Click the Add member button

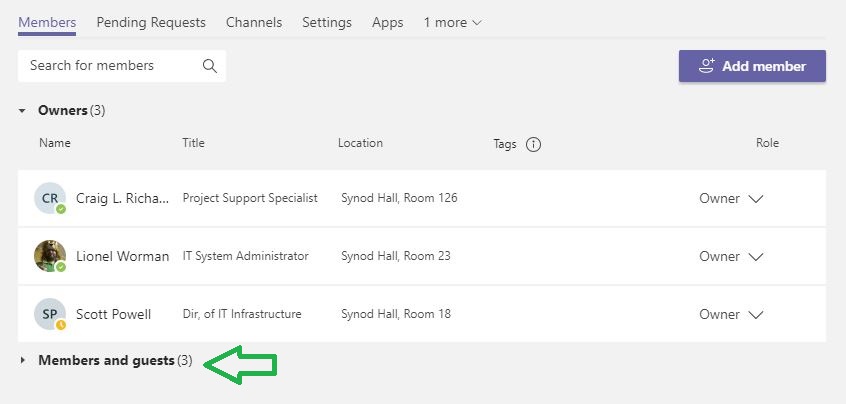pos(752,66)
